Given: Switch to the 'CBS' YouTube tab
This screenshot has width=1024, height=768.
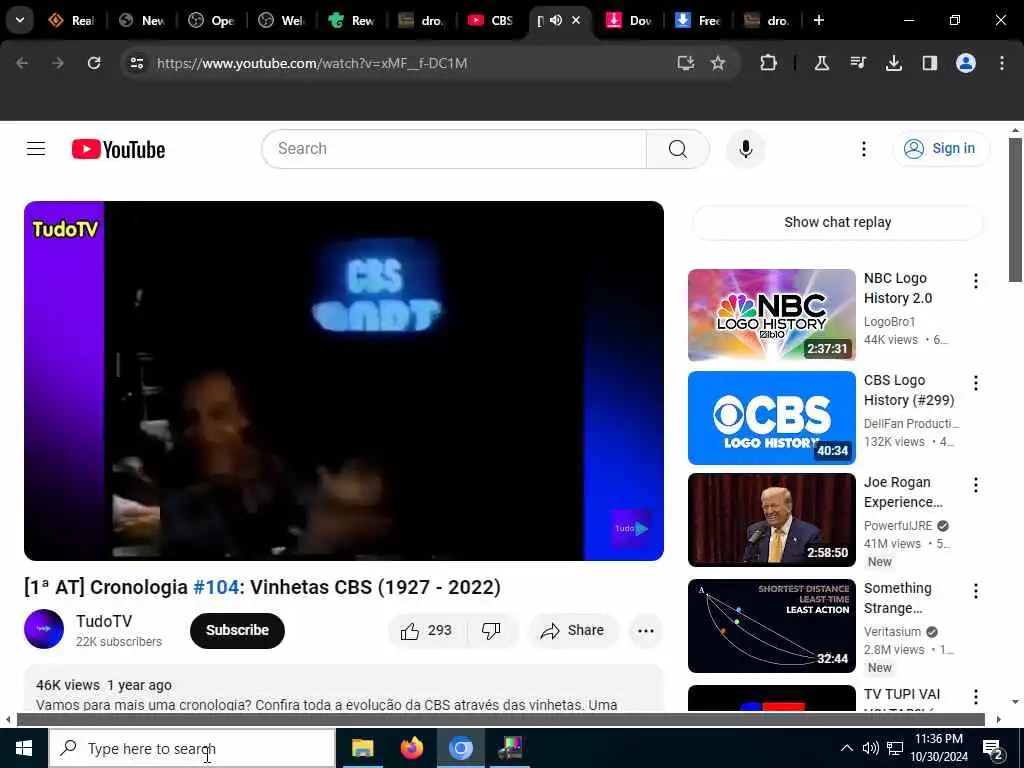Looking at the screenshot, I should point(490,20).
